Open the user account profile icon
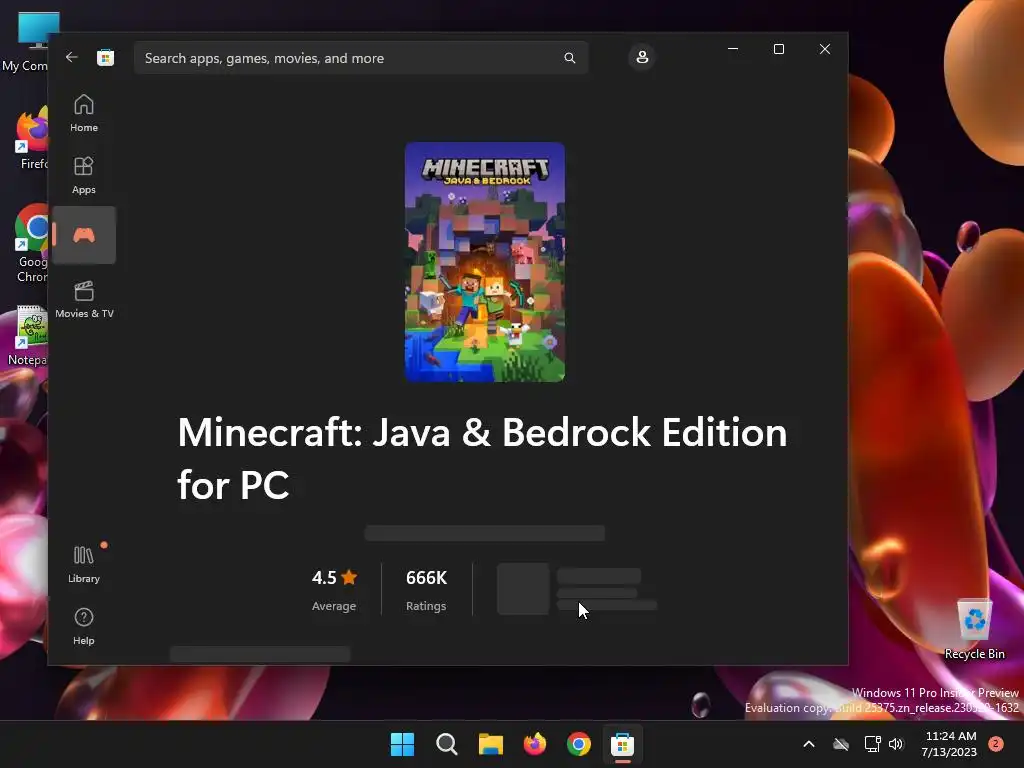 point(642,57)
